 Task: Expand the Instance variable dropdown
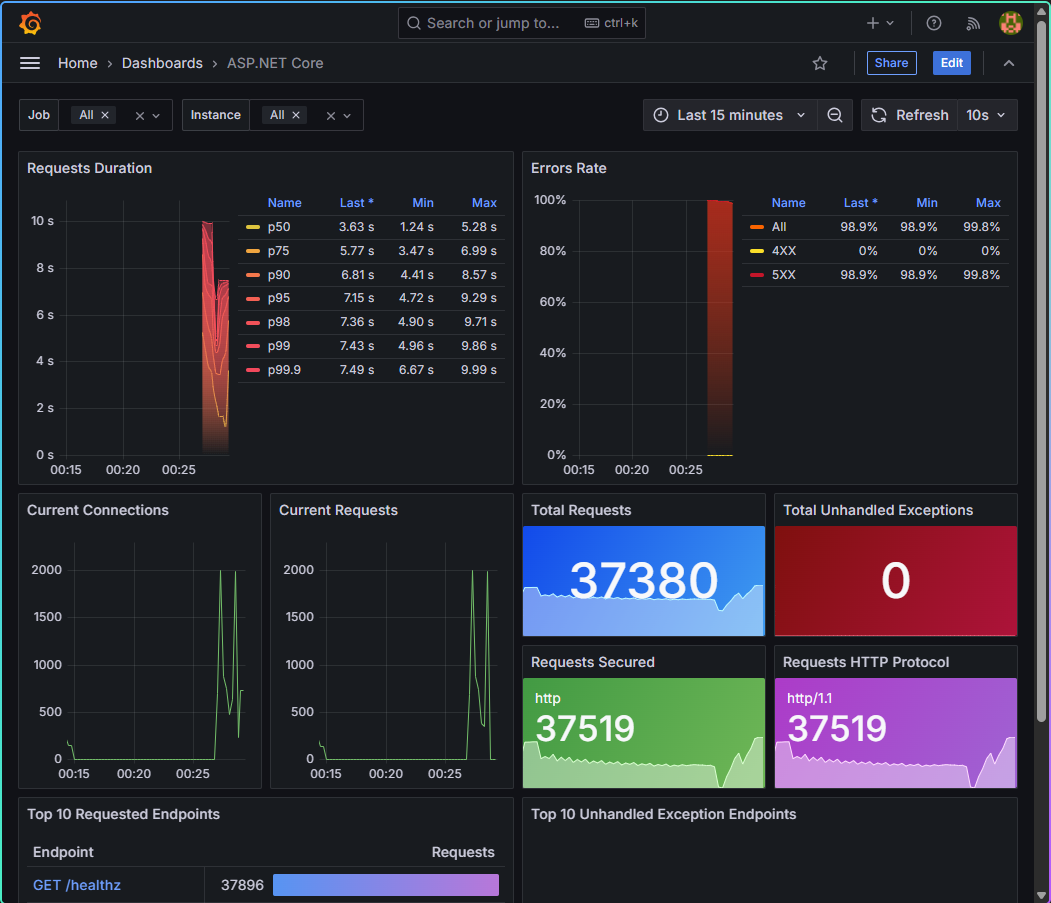pyautogui.click(x=347, y=115)
